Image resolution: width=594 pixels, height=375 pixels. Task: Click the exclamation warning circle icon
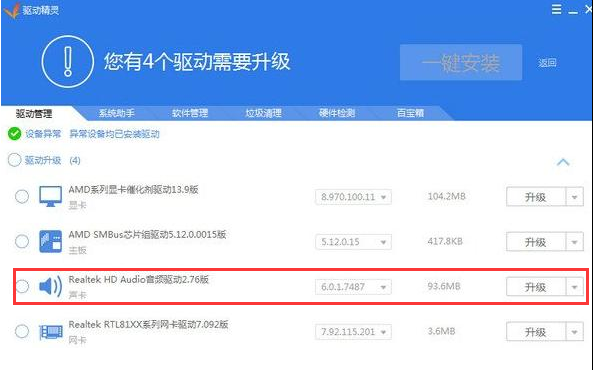click(67, 61)
